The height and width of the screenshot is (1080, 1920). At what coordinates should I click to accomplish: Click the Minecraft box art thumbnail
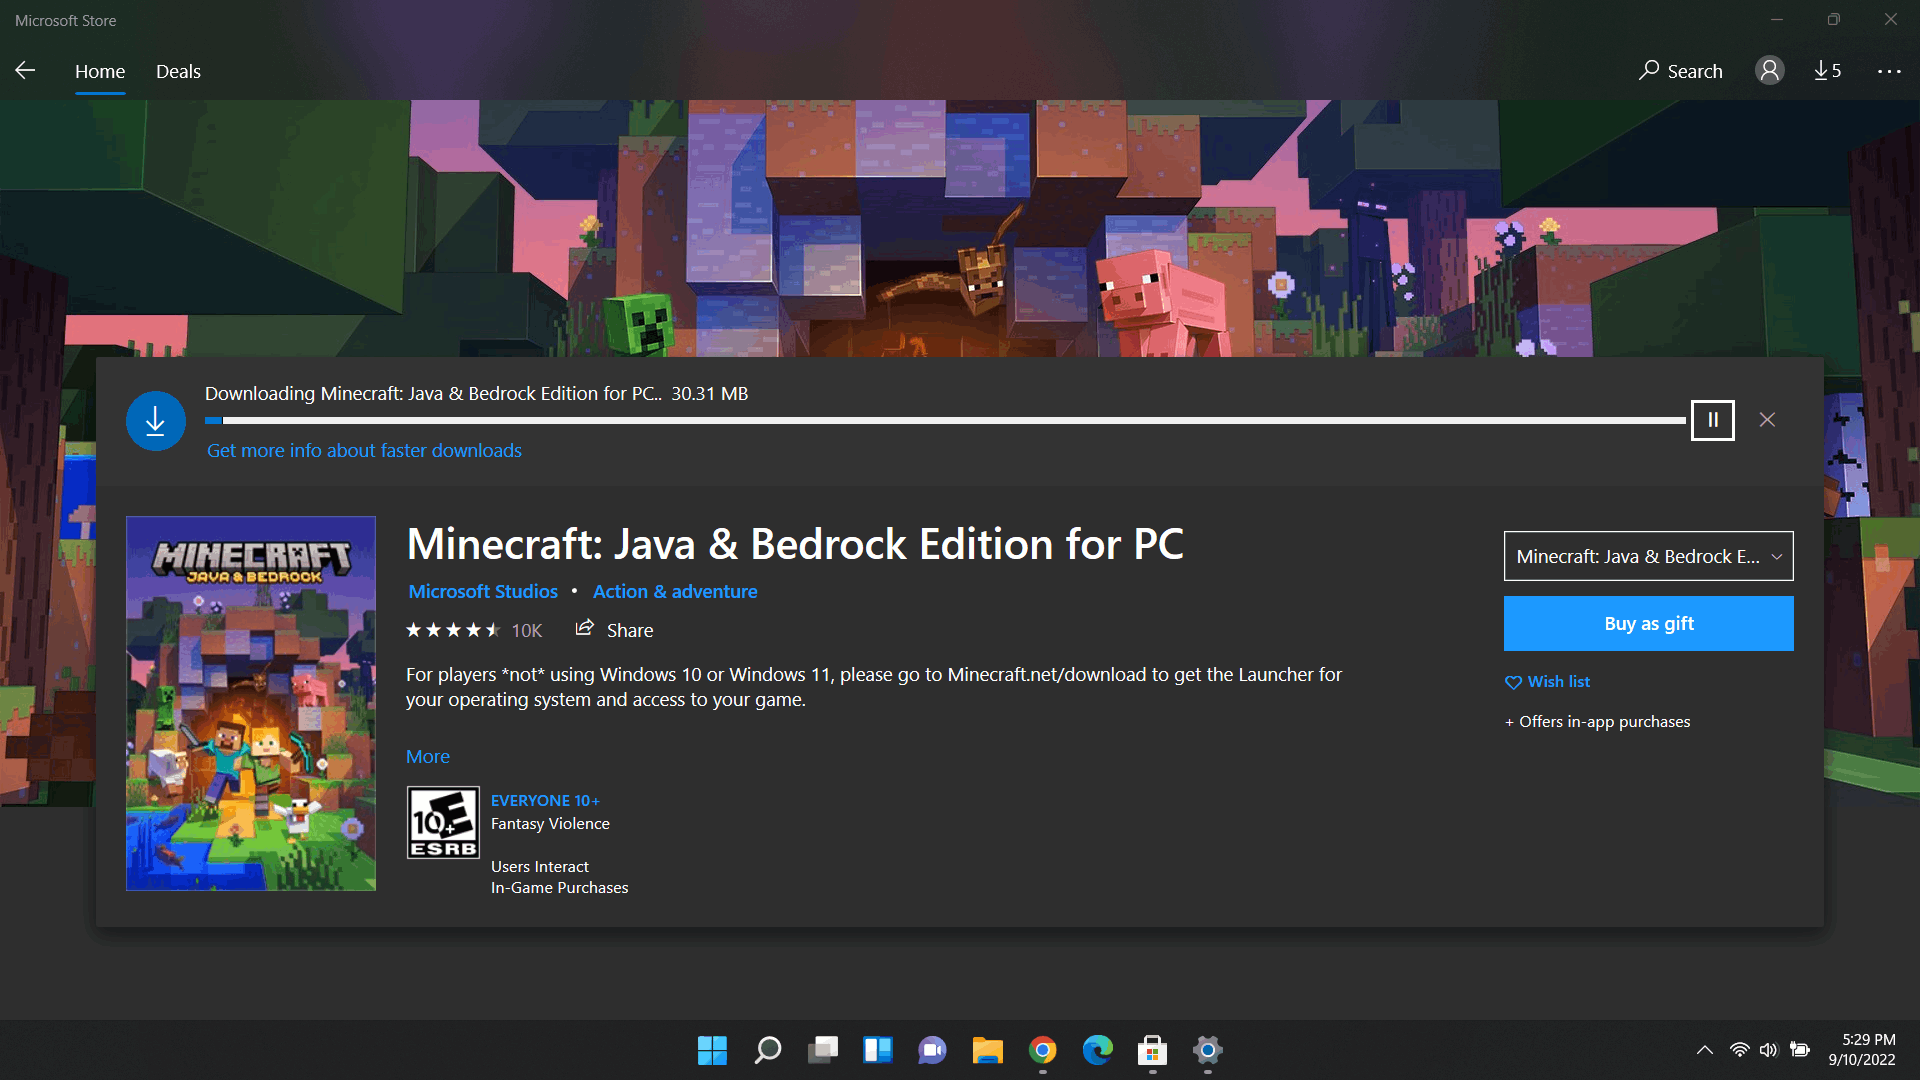click(251, 703)
